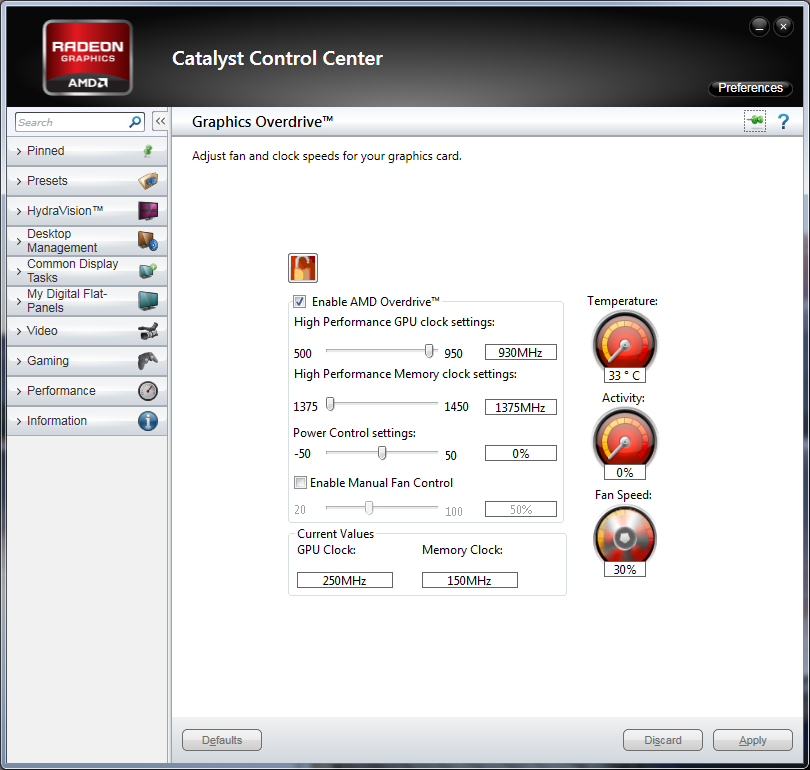Open the Desktop Management menu item

tap(87, 241)
